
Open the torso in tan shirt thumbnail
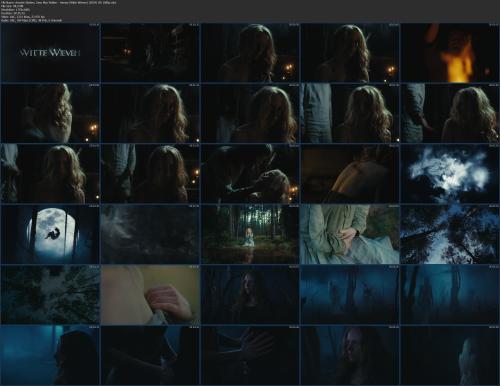point(350,173)
